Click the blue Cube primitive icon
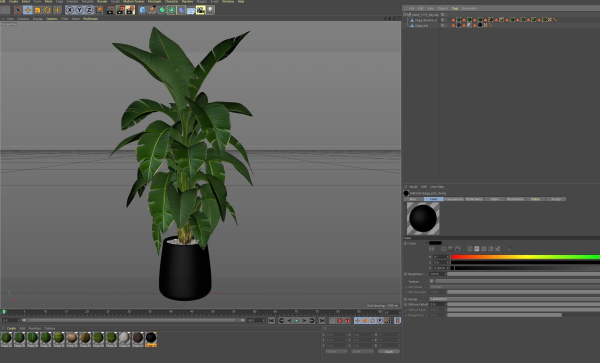This screenshot has width=600, height=363. coord(142,10)
